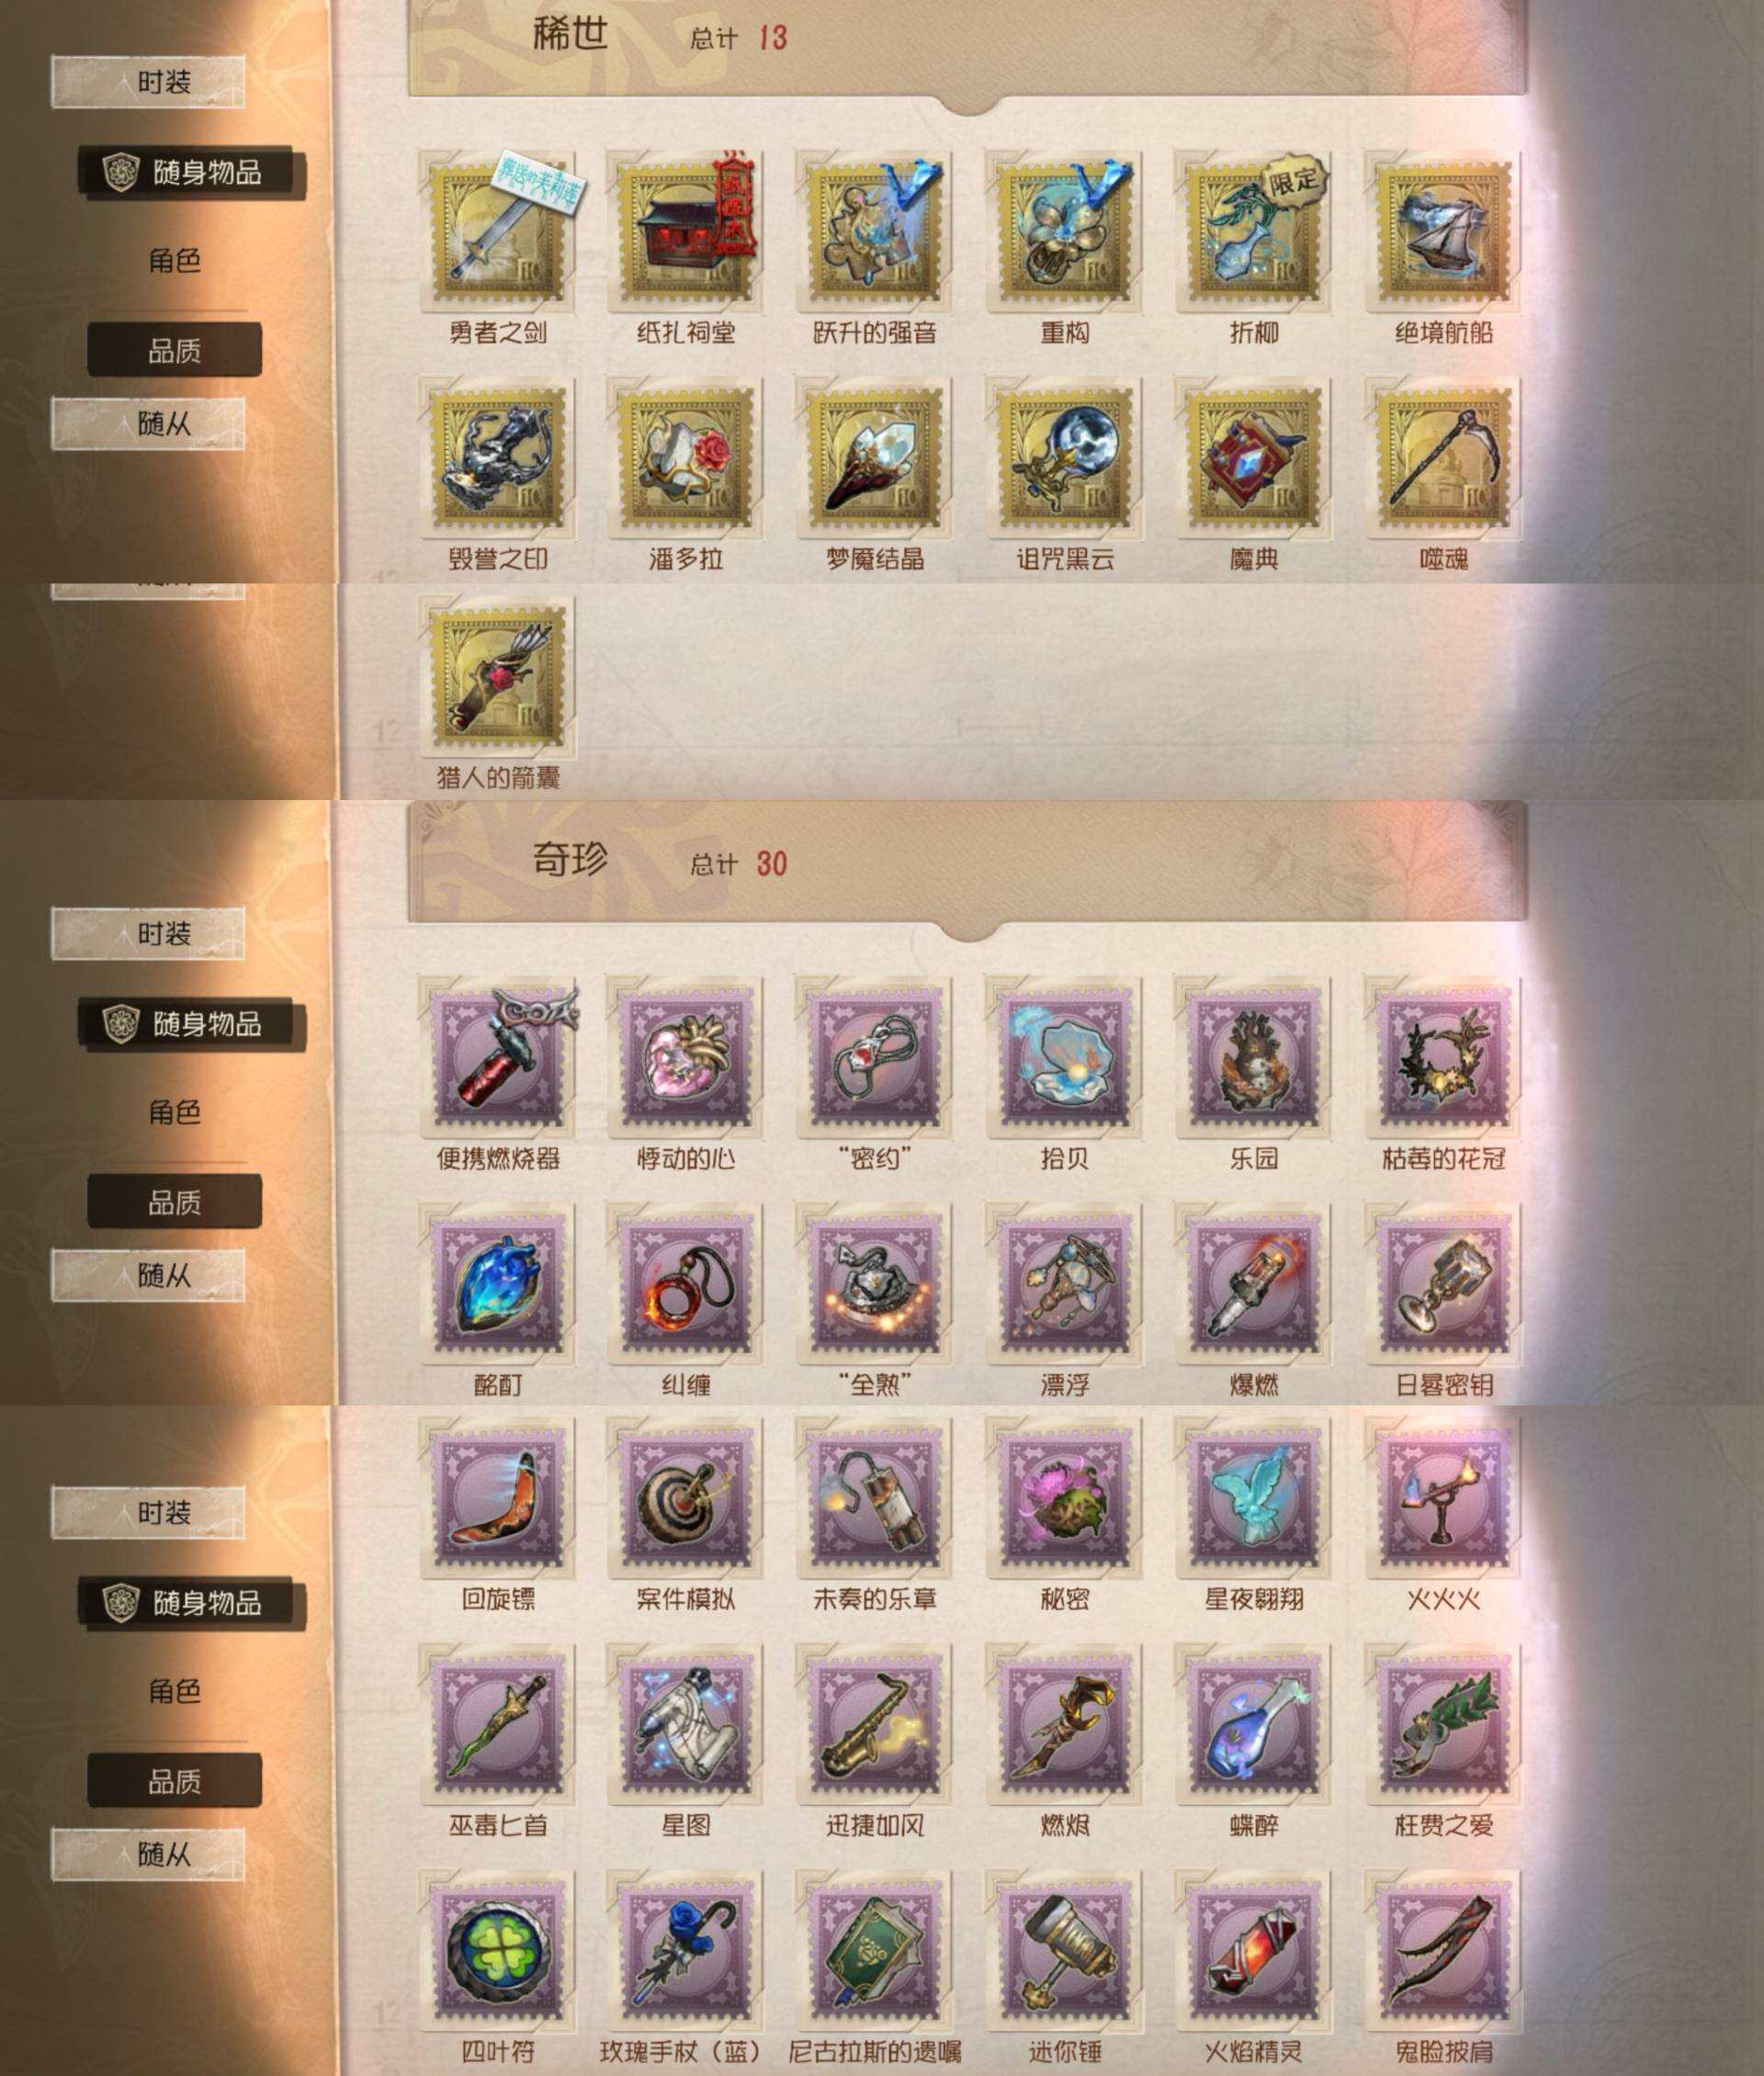The height and width of the screenshot is (2076, 1764).
Task: Select the 回旋镖 boomerang accessory
Action: pos(497,1499)
